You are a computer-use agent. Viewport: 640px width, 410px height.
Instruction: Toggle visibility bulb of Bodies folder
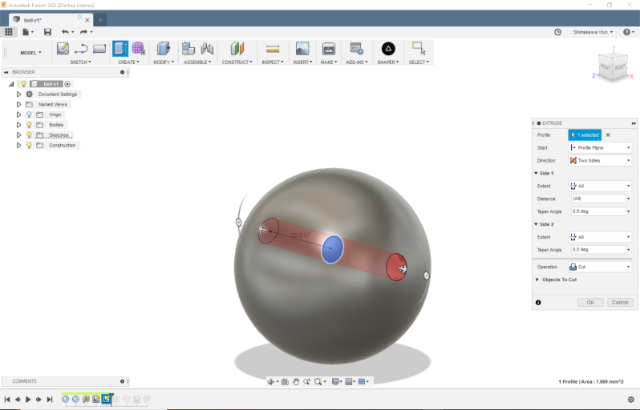coord(29,125)
